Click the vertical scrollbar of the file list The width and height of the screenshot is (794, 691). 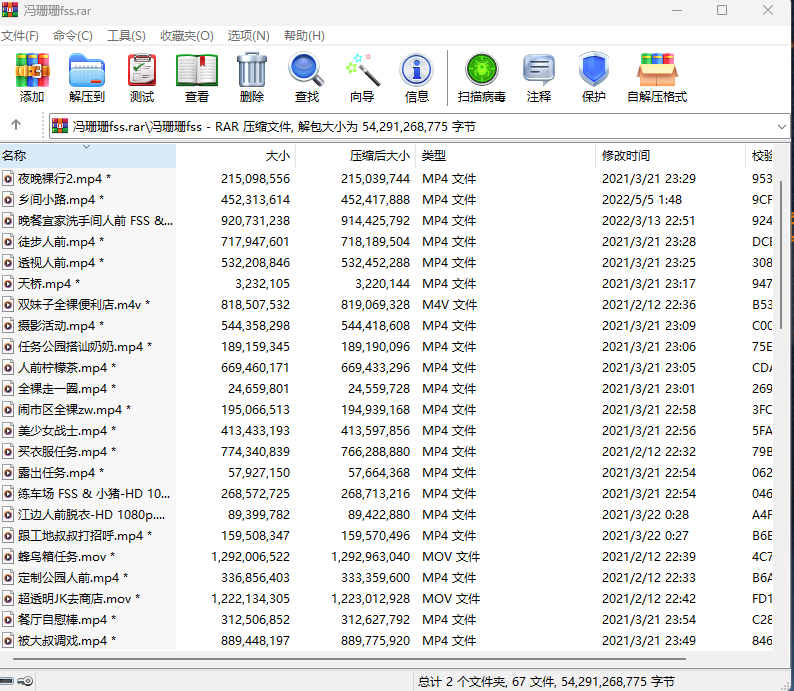(781, 256)
